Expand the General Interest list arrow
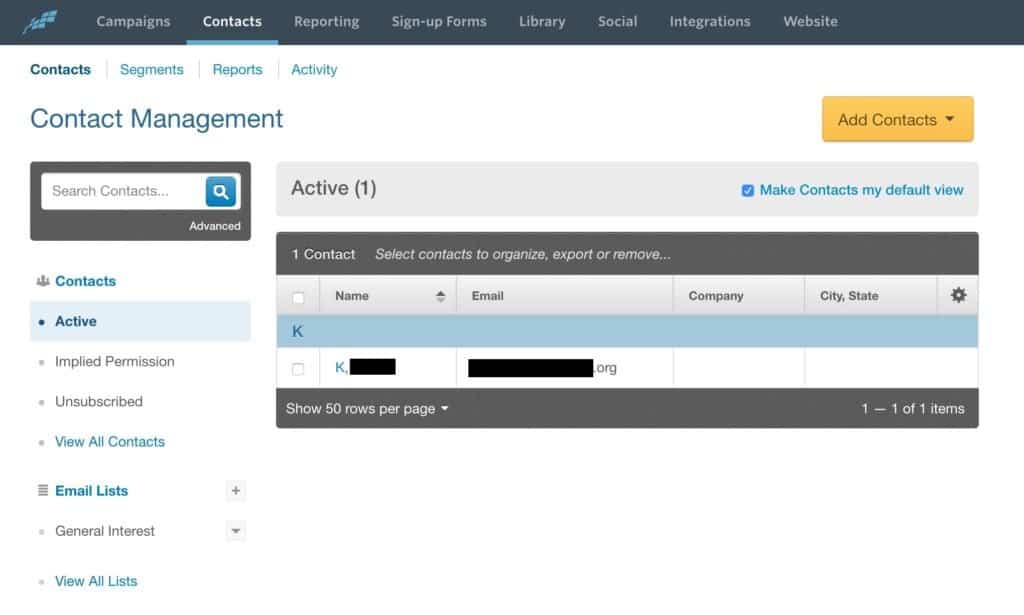The height and width of the screenshot is (615, 1024). point(236,531)
